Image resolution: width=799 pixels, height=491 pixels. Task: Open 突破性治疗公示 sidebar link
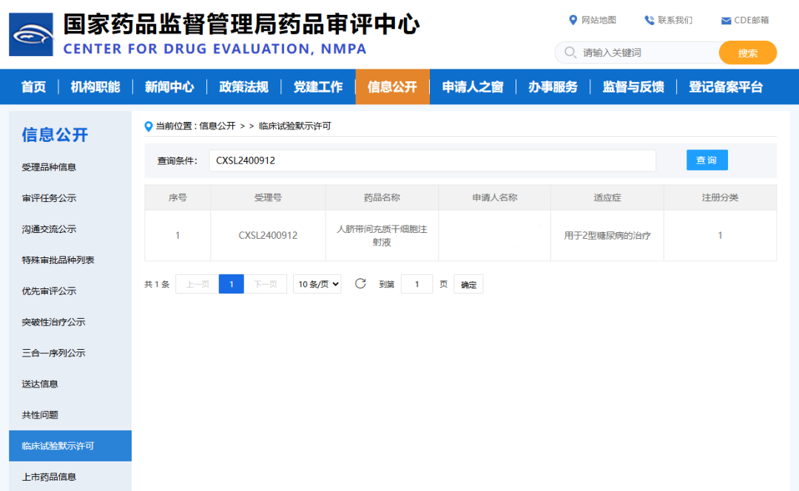54,322
